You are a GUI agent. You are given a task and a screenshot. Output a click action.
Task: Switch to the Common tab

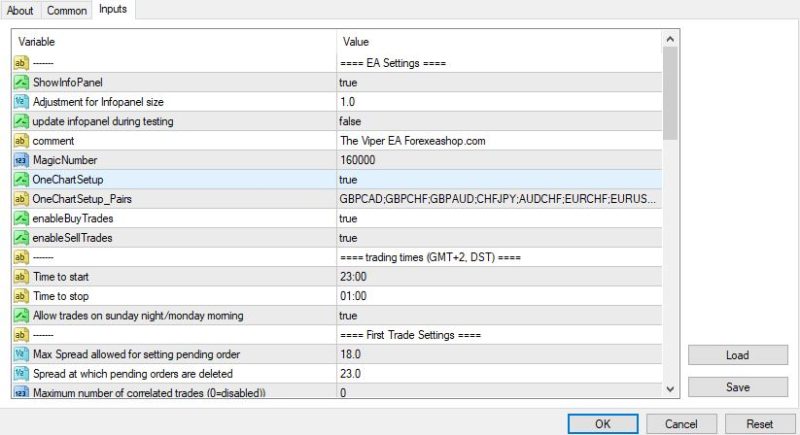point(67,10)
